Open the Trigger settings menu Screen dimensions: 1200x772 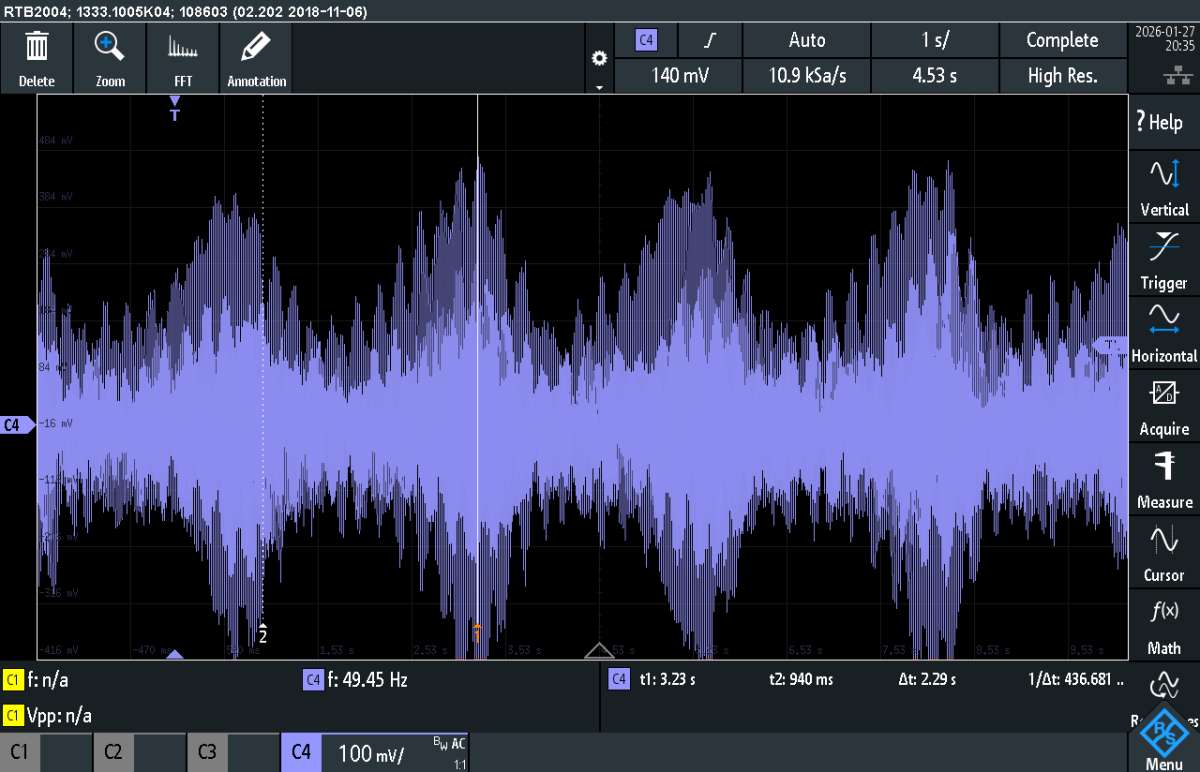[1164, 261]
